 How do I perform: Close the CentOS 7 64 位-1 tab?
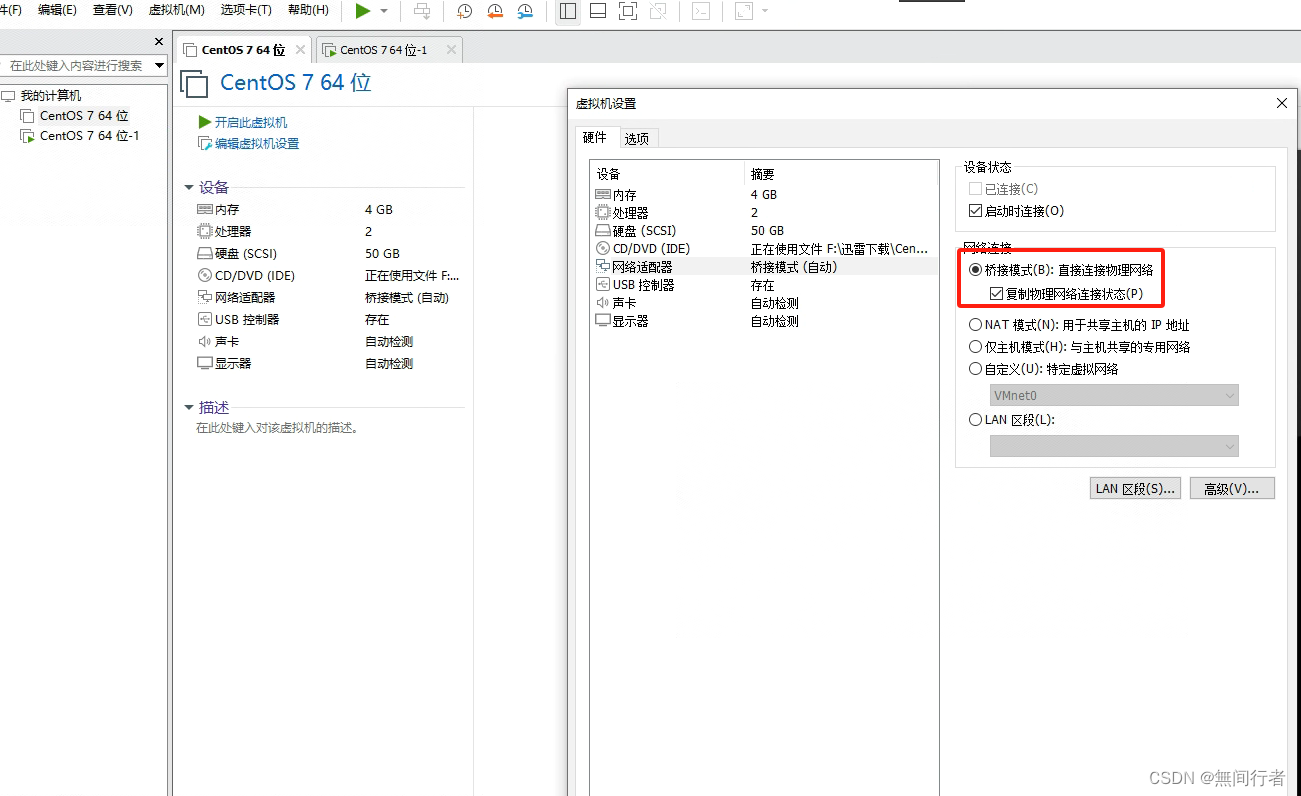click(451, 49)
